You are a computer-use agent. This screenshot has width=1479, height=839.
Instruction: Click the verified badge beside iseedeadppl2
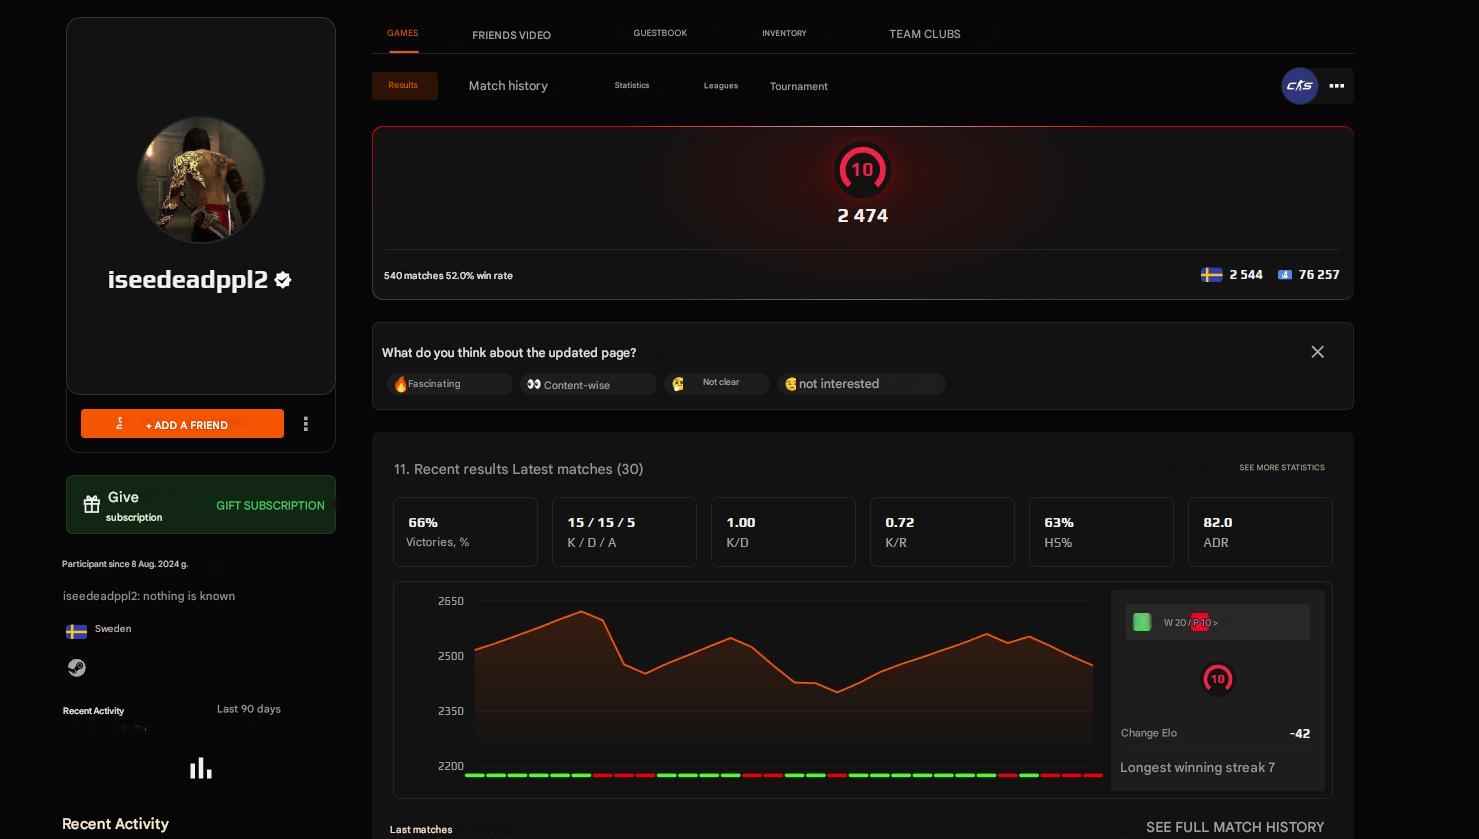pos(282,280)
